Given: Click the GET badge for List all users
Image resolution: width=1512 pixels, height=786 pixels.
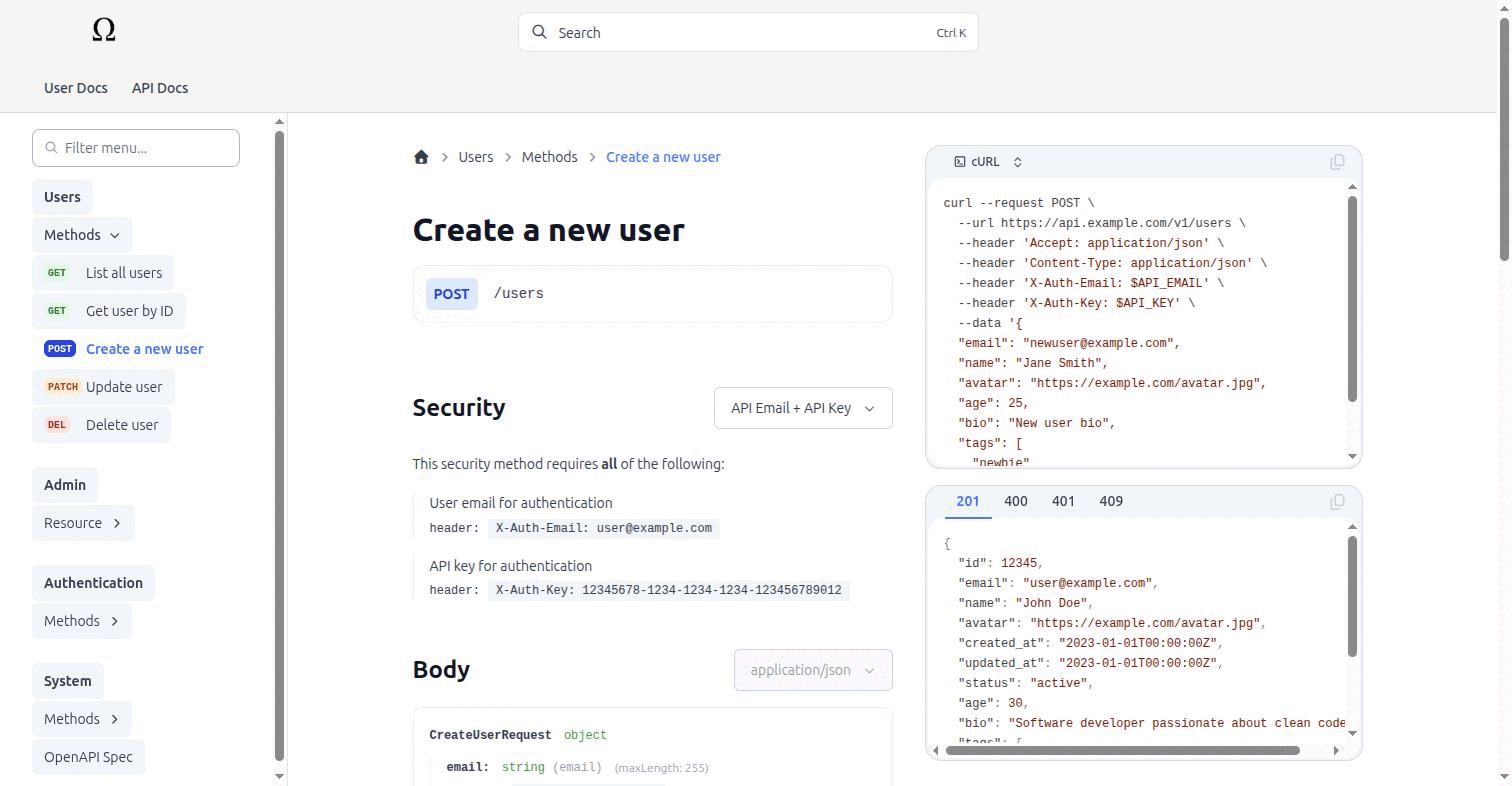Looking at the screenshot, I should coord(57,273).
